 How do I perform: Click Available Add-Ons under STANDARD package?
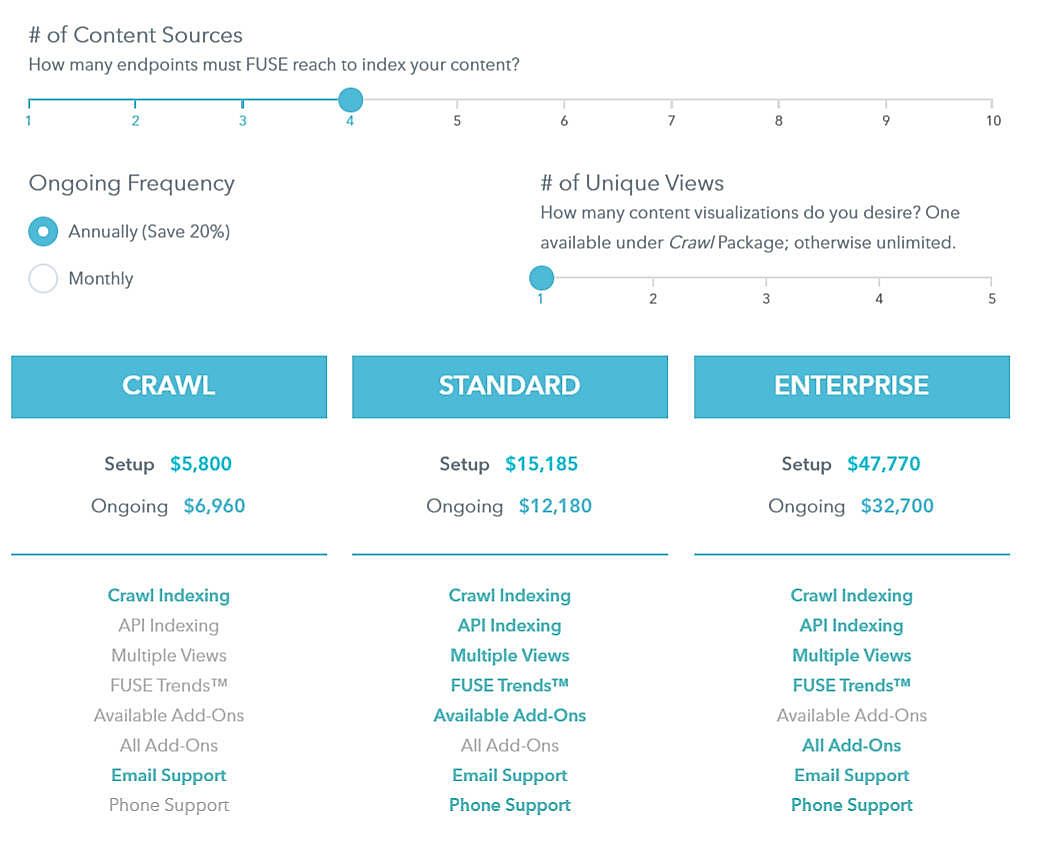click(510, 715)
